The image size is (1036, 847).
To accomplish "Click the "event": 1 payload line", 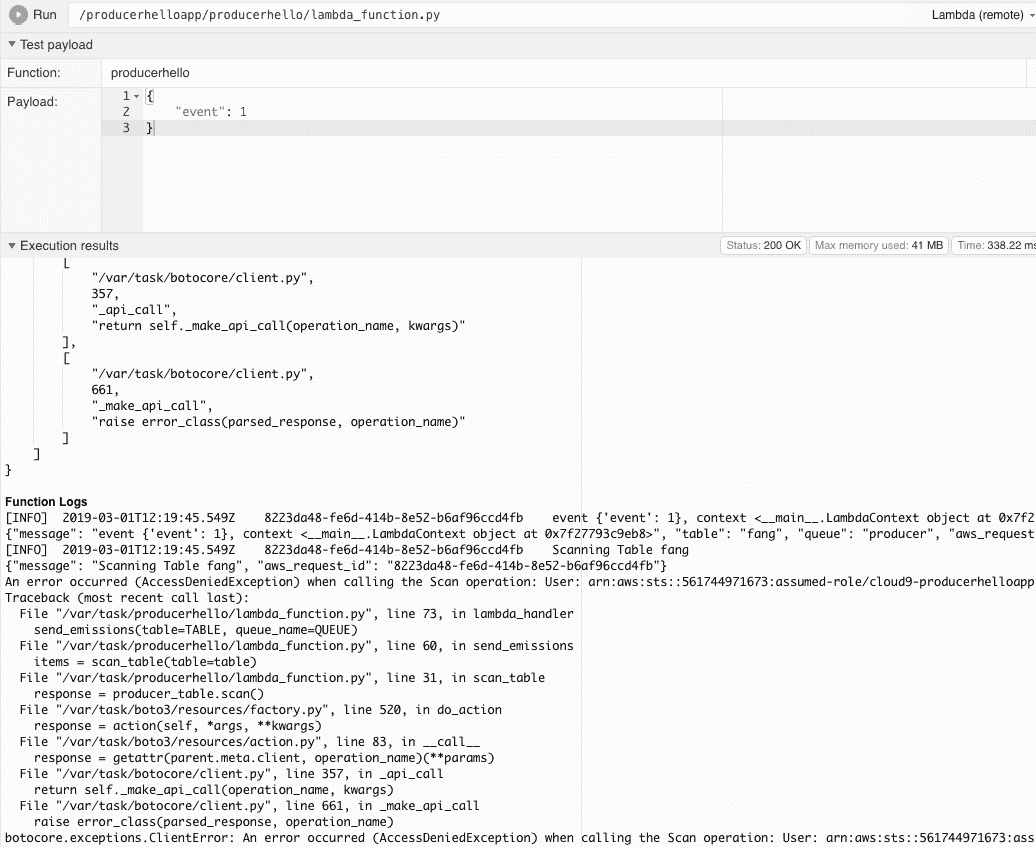I will 211,112.
